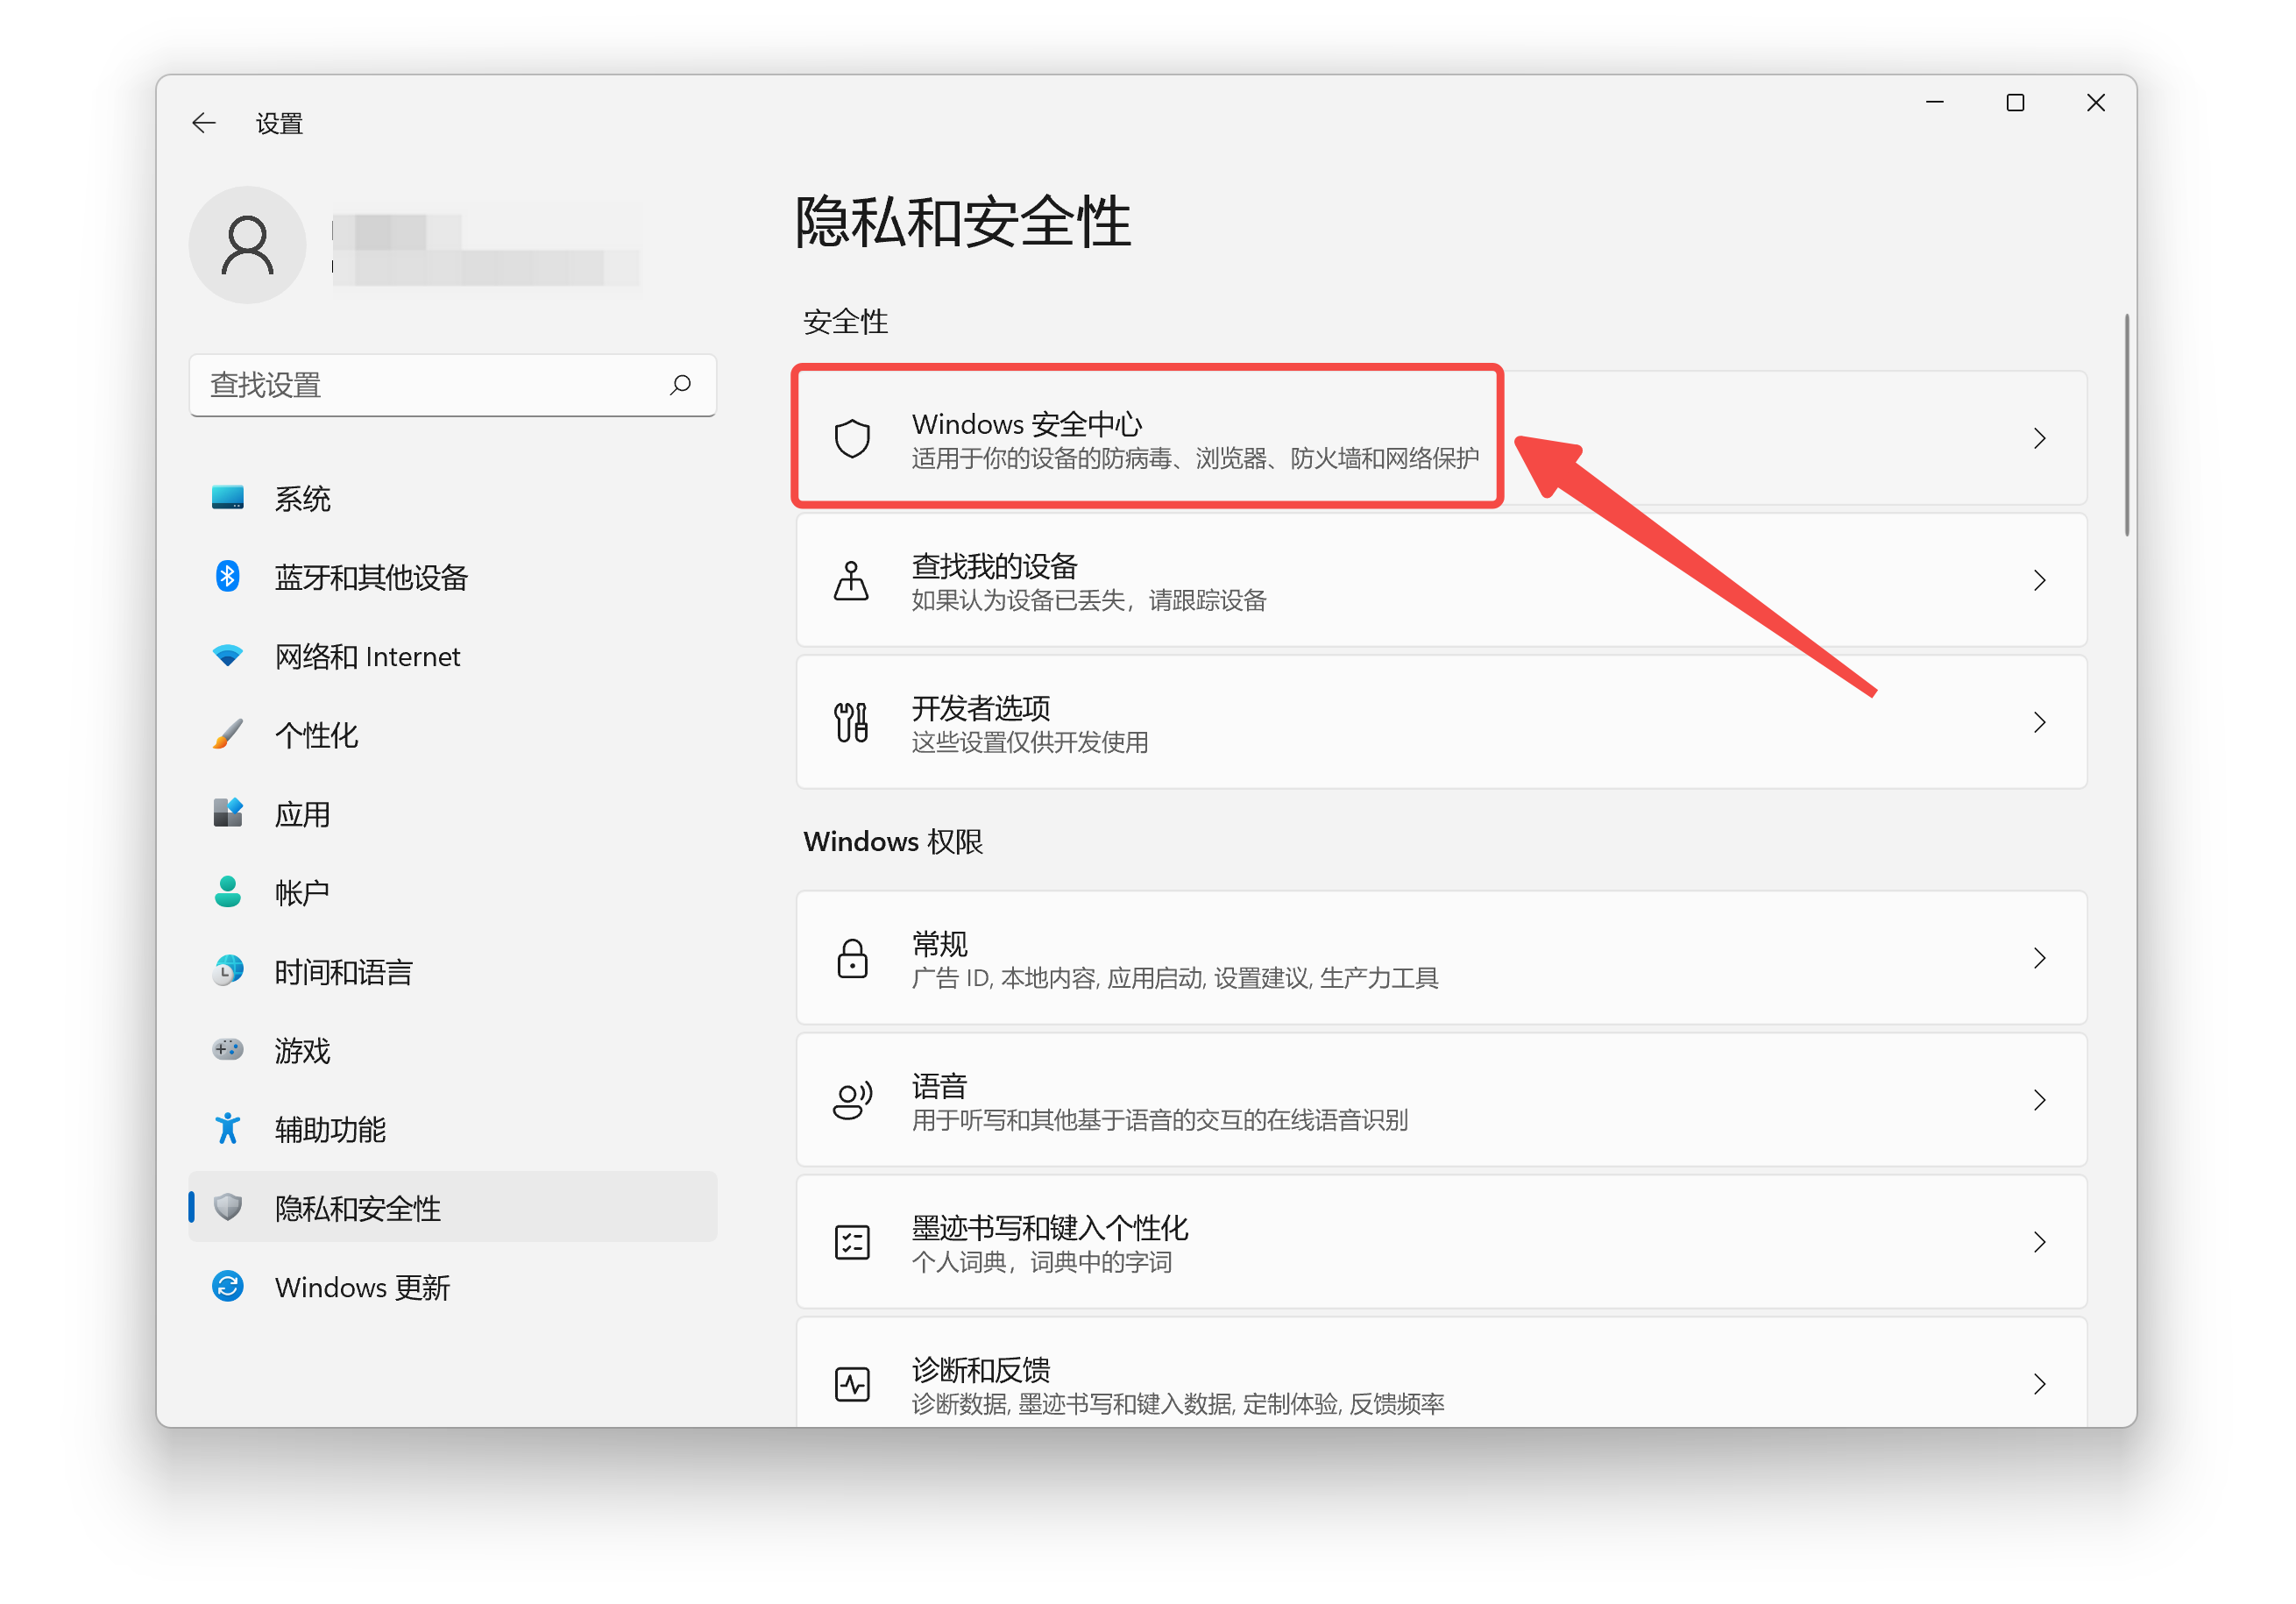This screenshot has width=2296, height=1604.
Task: Expand 墨迹书写和键入个性化 via its chevron
Action: [2040, 1242]
